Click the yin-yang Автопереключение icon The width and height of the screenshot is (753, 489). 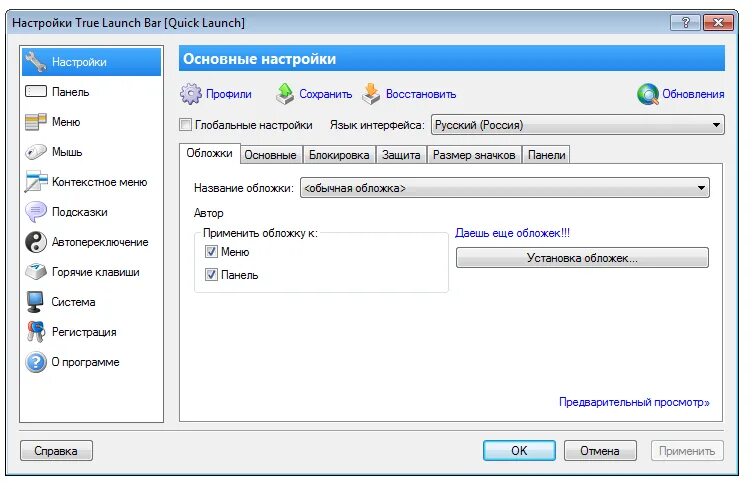point(36,242)
